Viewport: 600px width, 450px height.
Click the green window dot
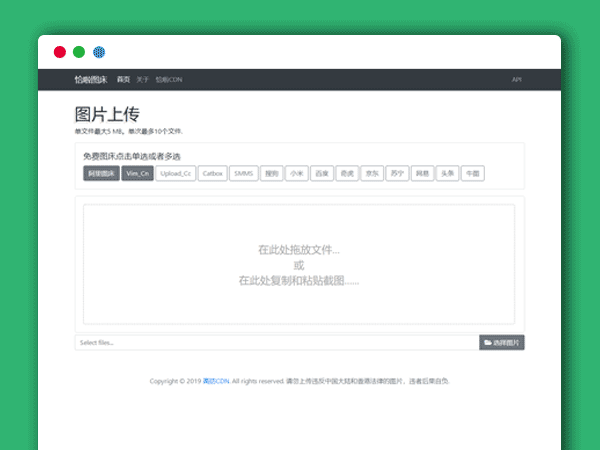coord(79,52)
